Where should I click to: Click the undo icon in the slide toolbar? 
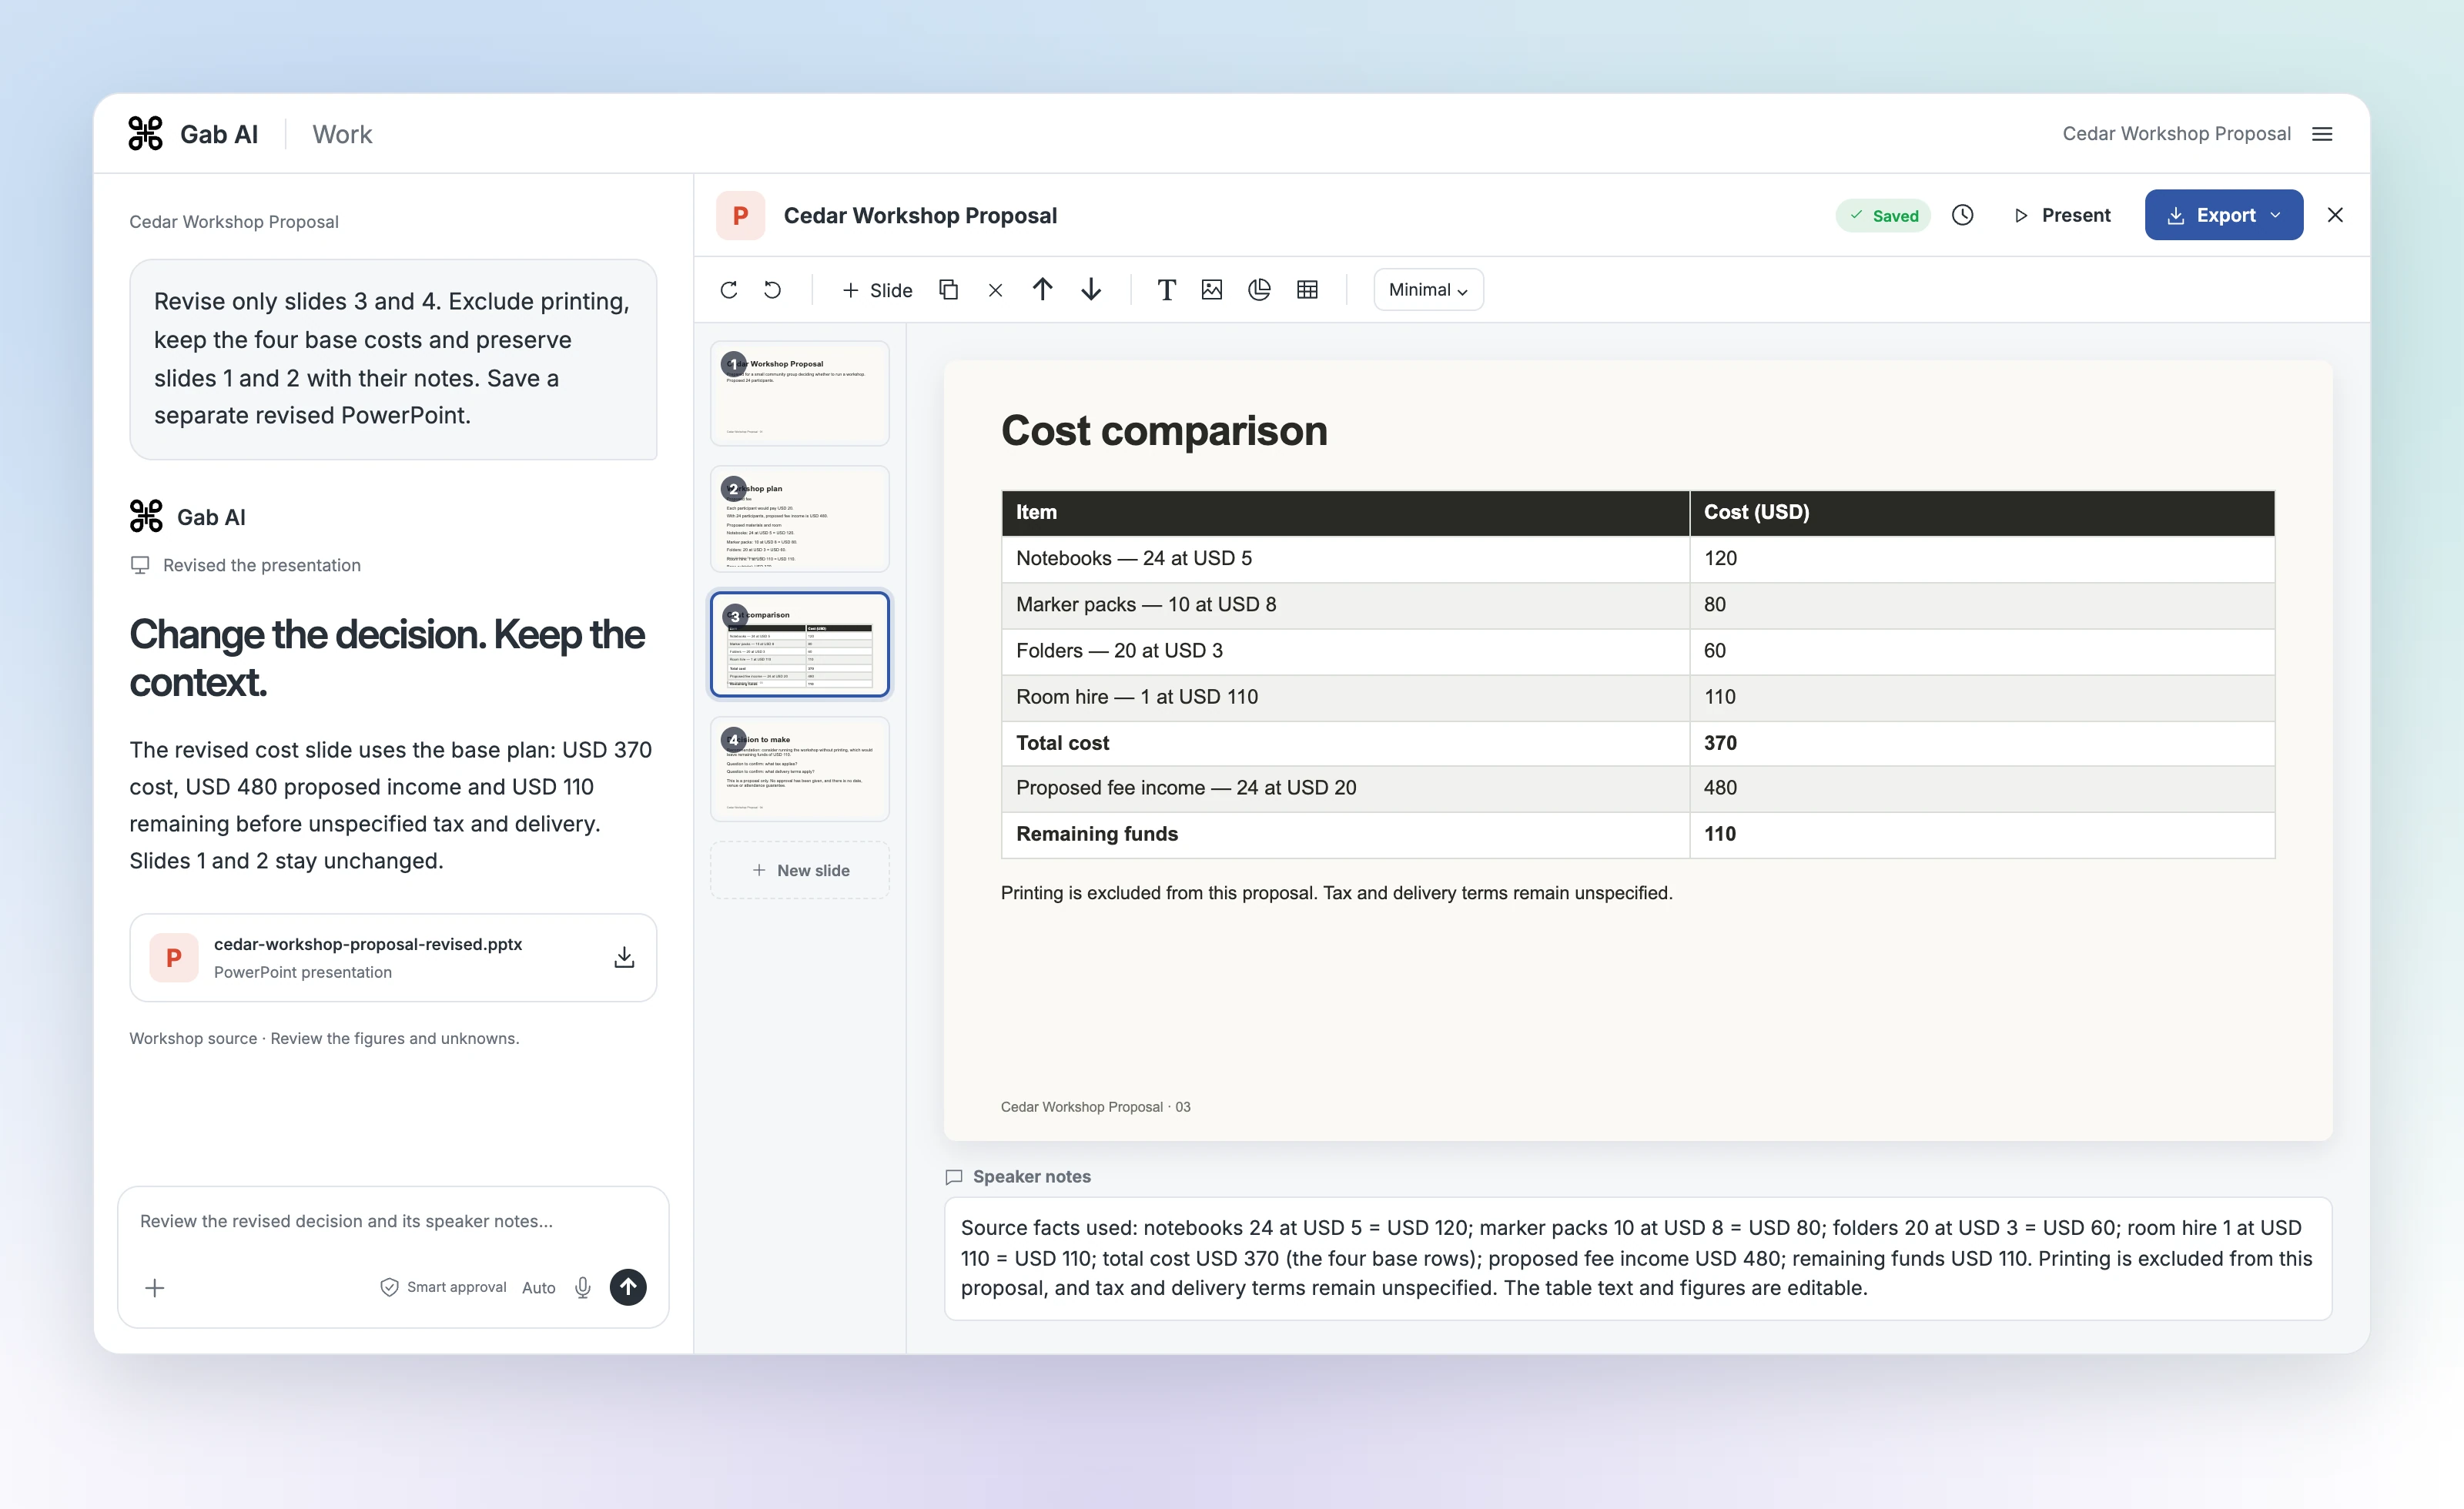[x=773, y=290]
